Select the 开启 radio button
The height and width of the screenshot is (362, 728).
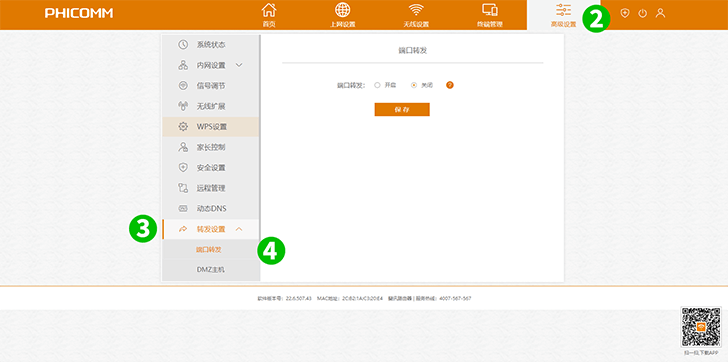(377, 85)
